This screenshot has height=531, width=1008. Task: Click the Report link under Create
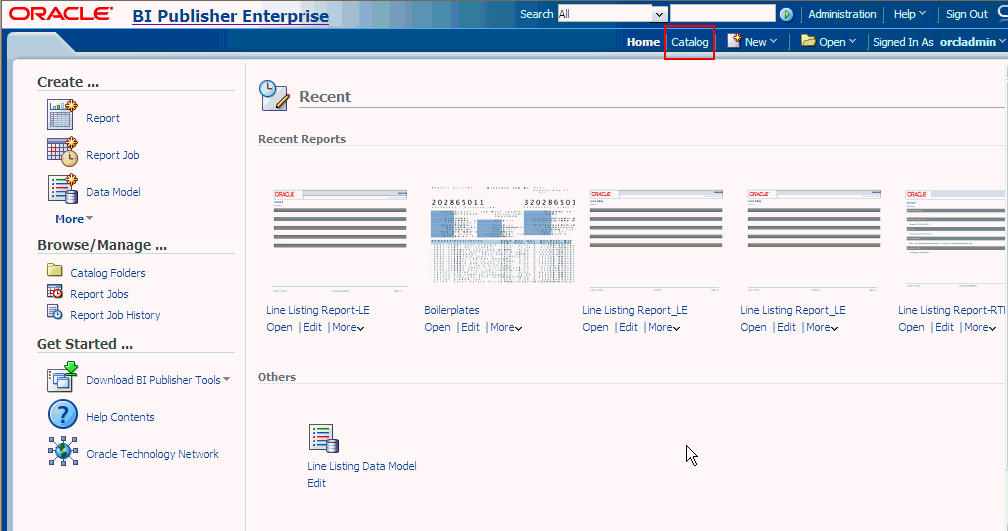[x=103, y=118]
